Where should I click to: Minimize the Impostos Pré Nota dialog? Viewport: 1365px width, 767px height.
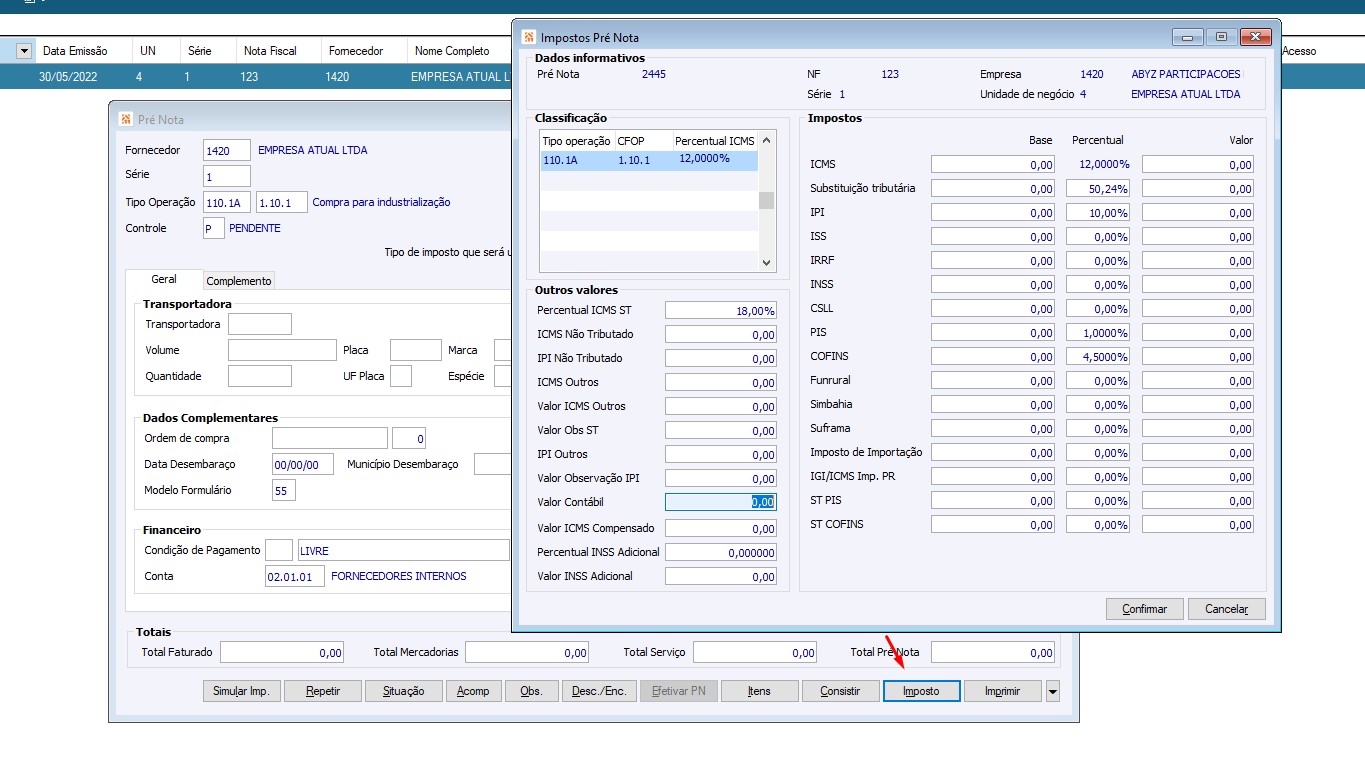click(1188, 37)
